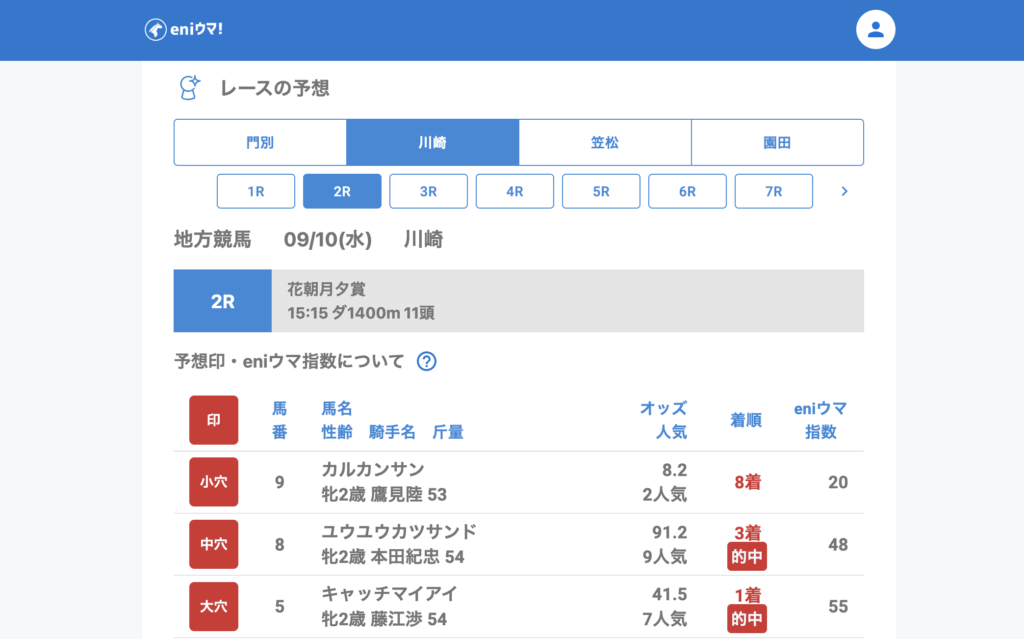This screenshot has height=639, width=1024.
Task: Jump to race 7R
Action: point(773,191)
